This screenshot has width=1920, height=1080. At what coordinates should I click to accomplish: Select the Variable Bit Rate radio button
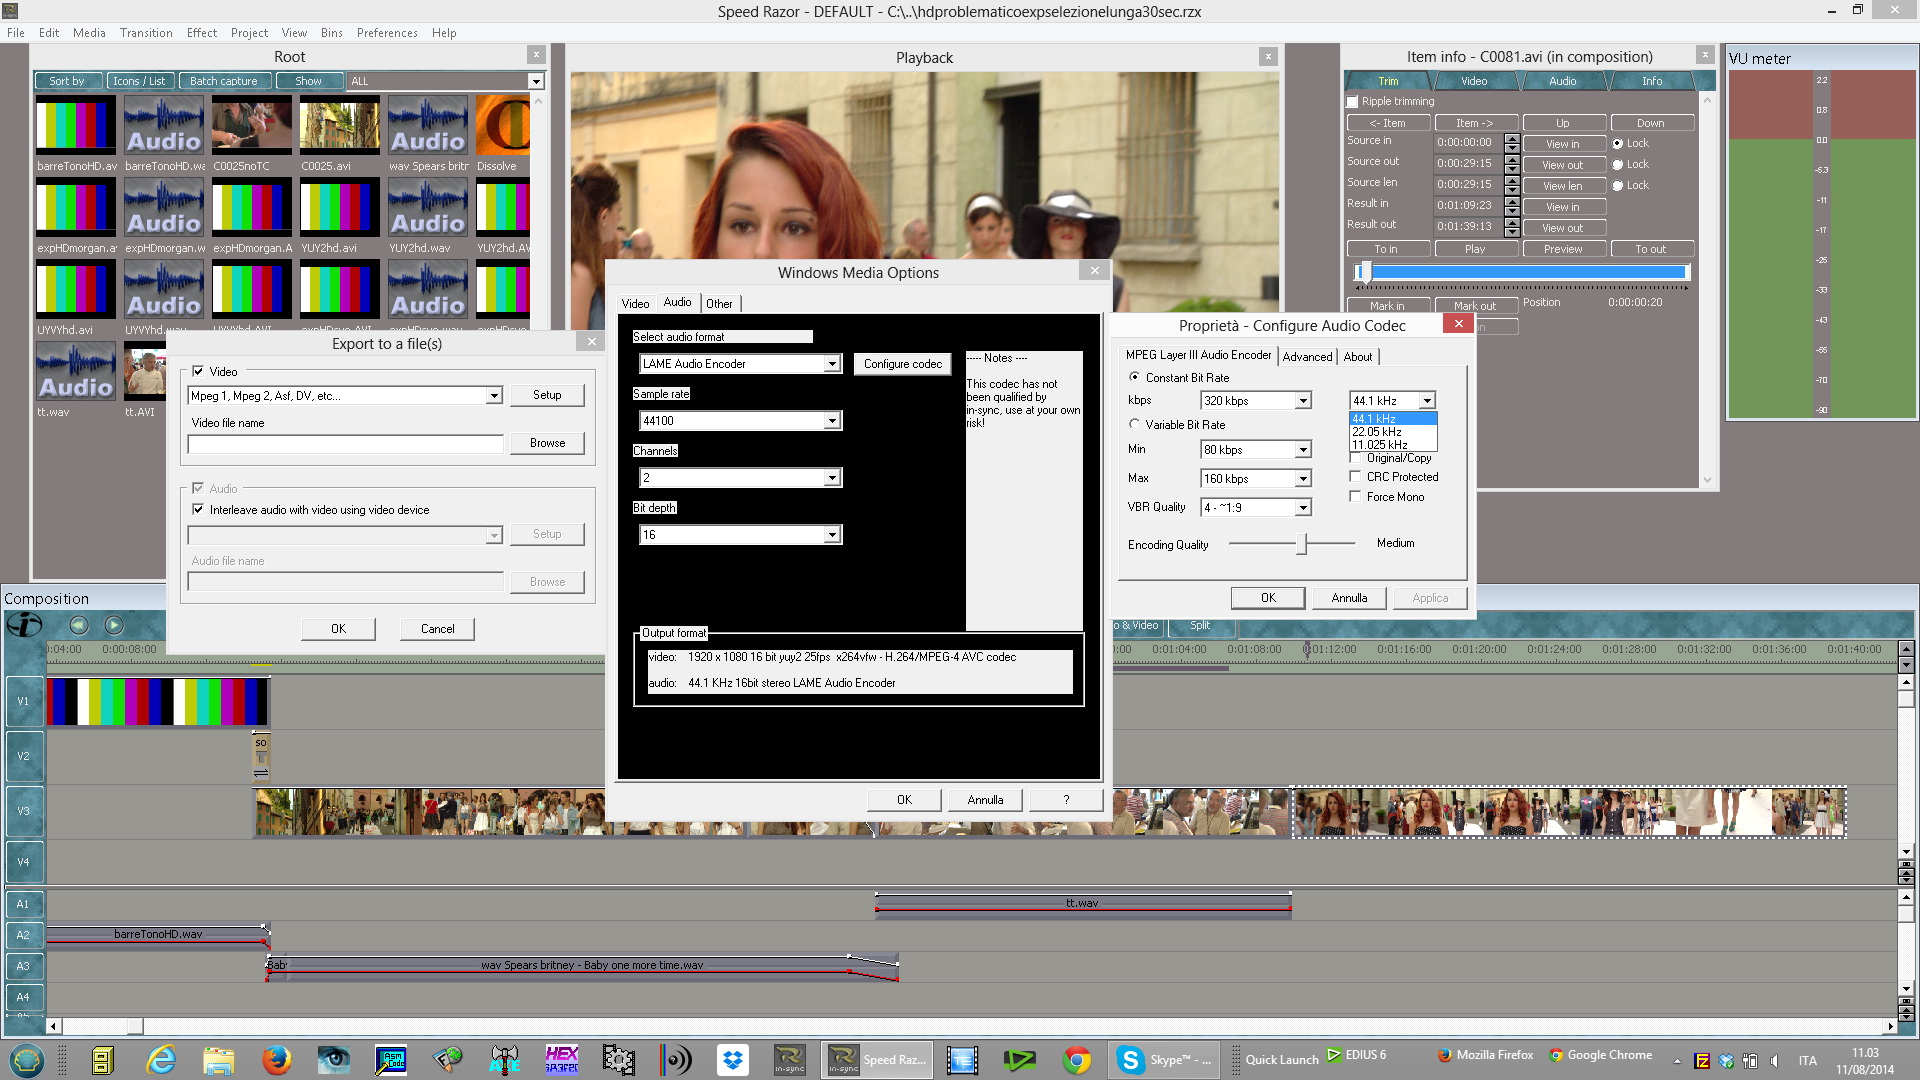coord(1134,424)
